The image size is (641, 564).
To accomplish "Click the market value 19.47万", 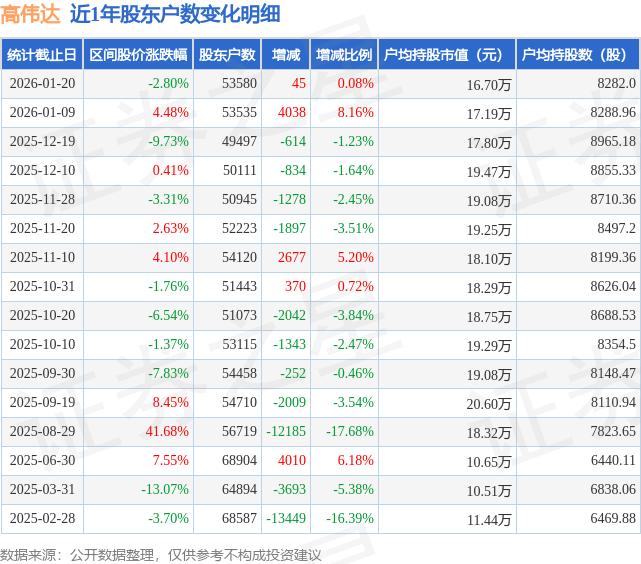I will 489,172.
